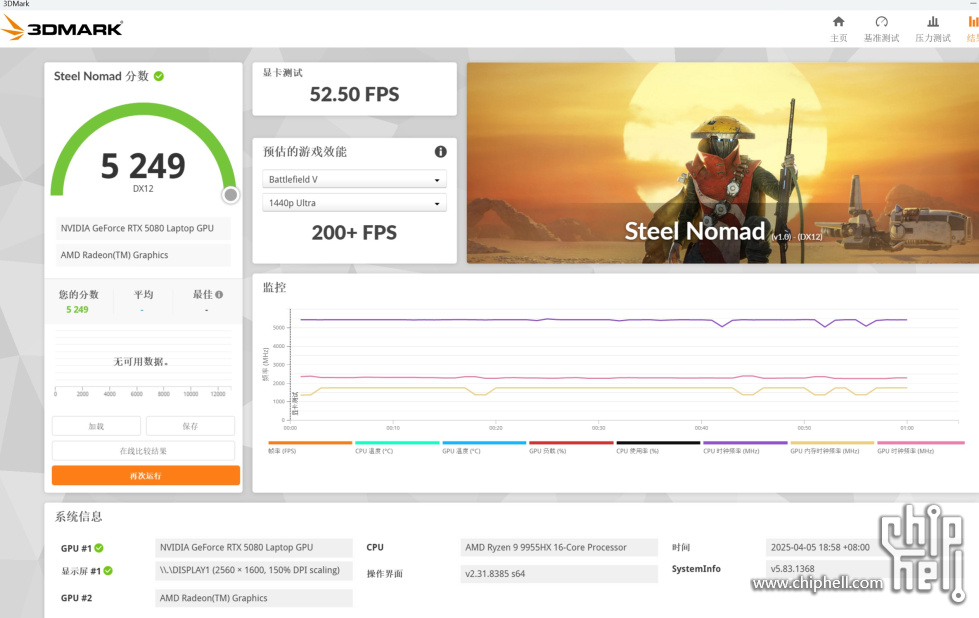Select the yellow GPU 内存时钟频率 legend swatch
The image size is (979, 618).
[x=832, y=443]
